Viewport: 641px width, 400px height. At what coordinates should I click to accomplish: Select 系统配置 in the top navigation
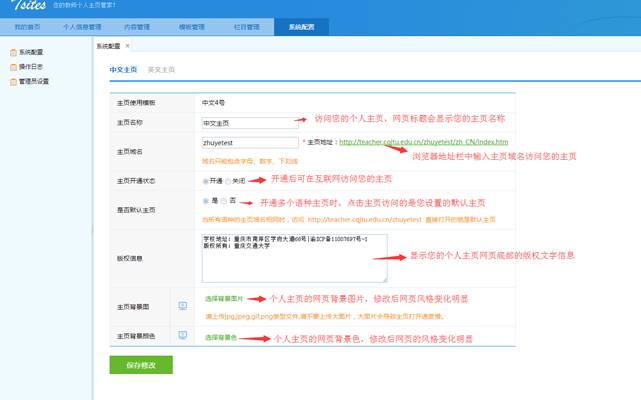pyautogui.click(x=301, y=27)
